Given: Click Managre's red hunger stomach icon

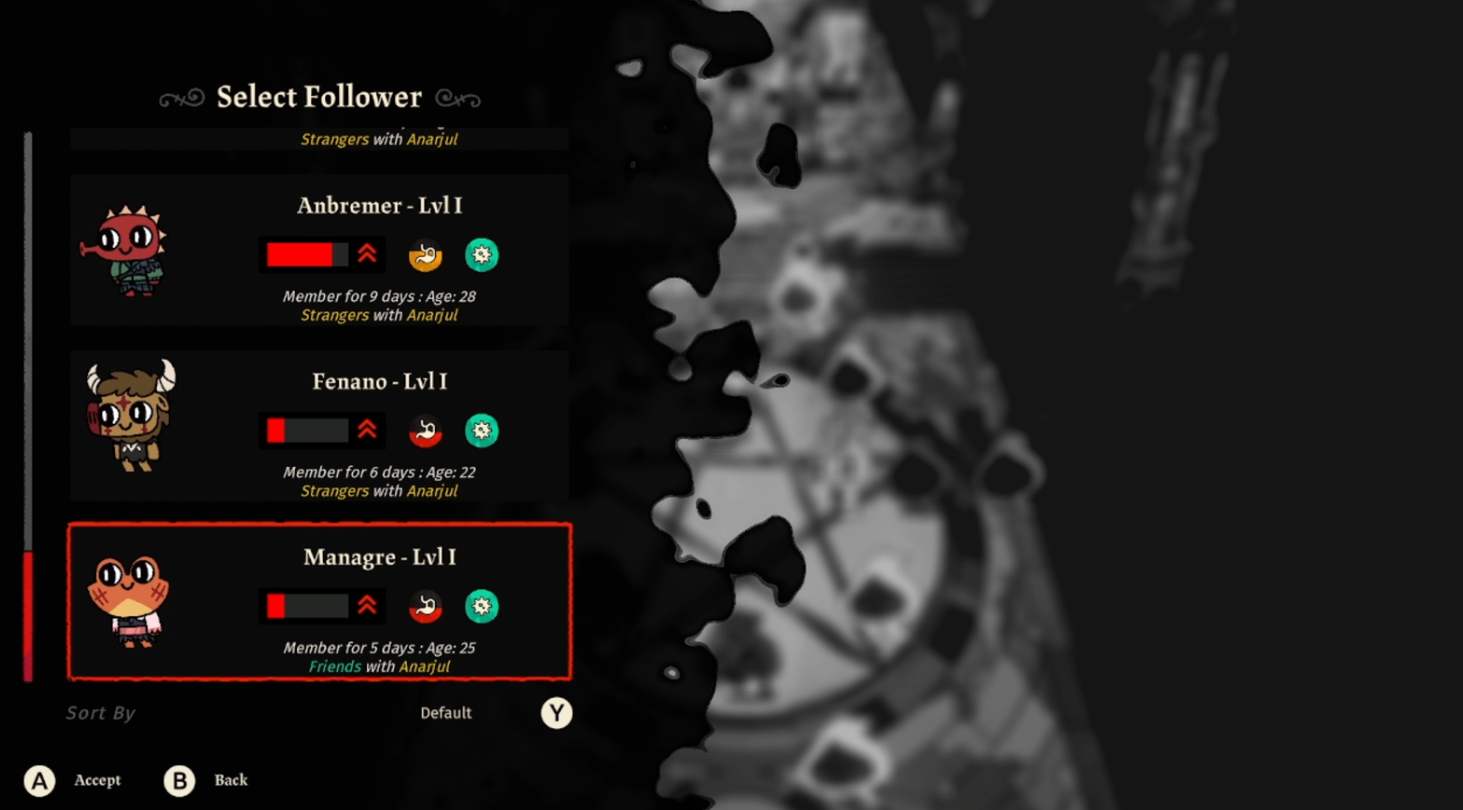Looking at the screenshot, I should (x=426, y=606).
